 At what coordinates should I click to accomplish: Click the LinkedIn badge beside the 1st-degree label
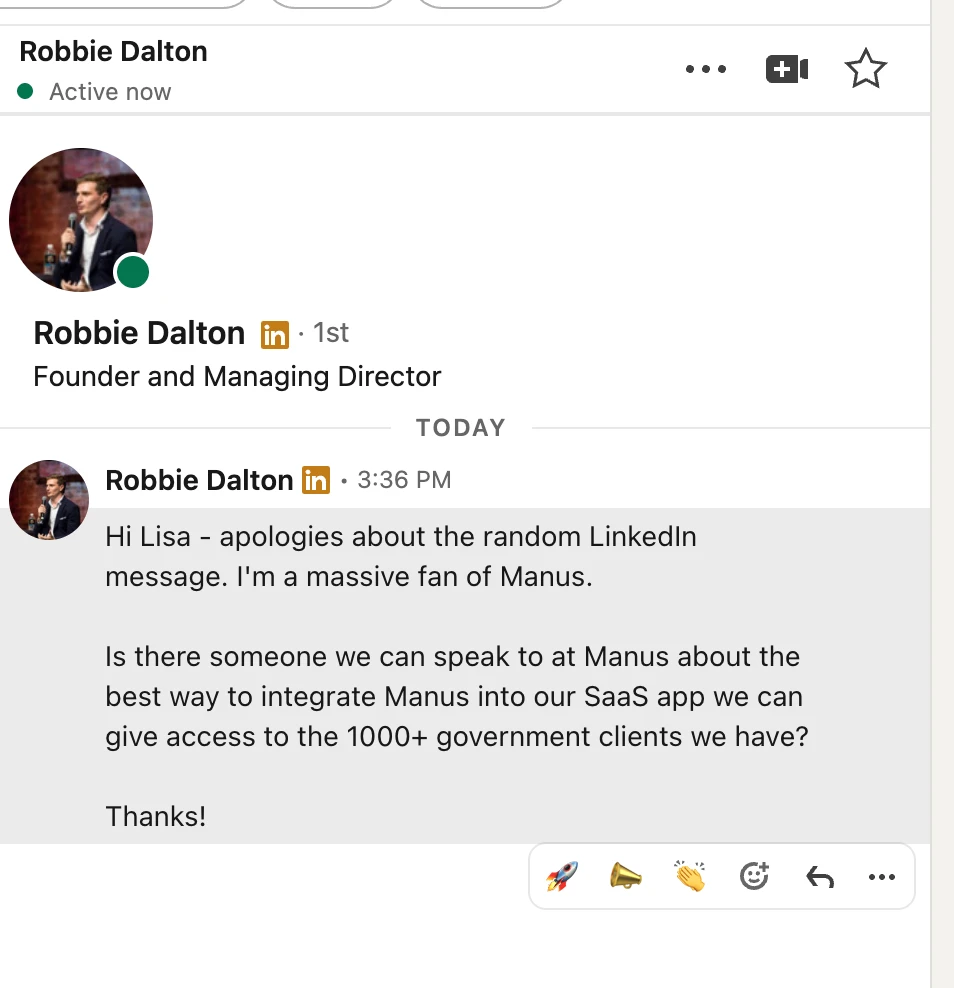point(274,334)
